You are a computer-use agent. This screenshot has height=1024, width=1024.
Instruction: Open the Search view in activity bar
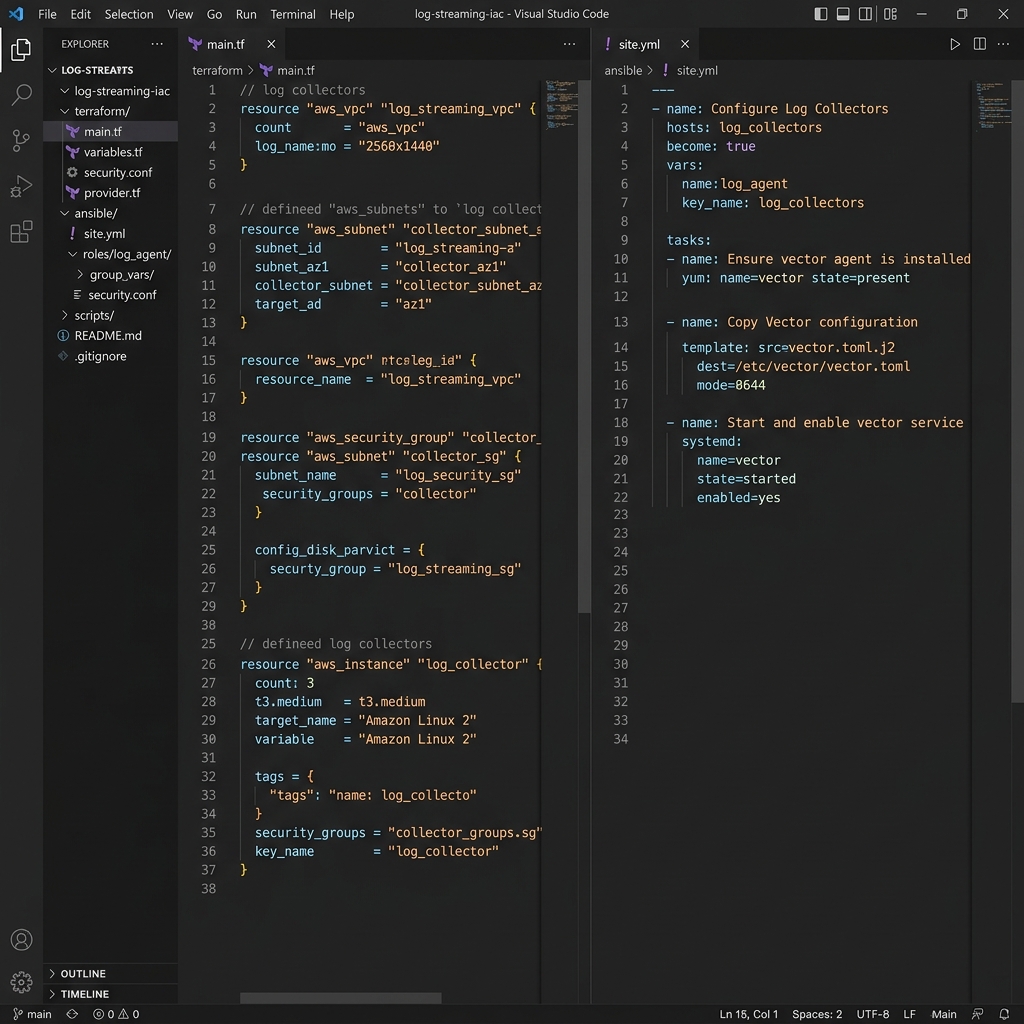point(21,95)
